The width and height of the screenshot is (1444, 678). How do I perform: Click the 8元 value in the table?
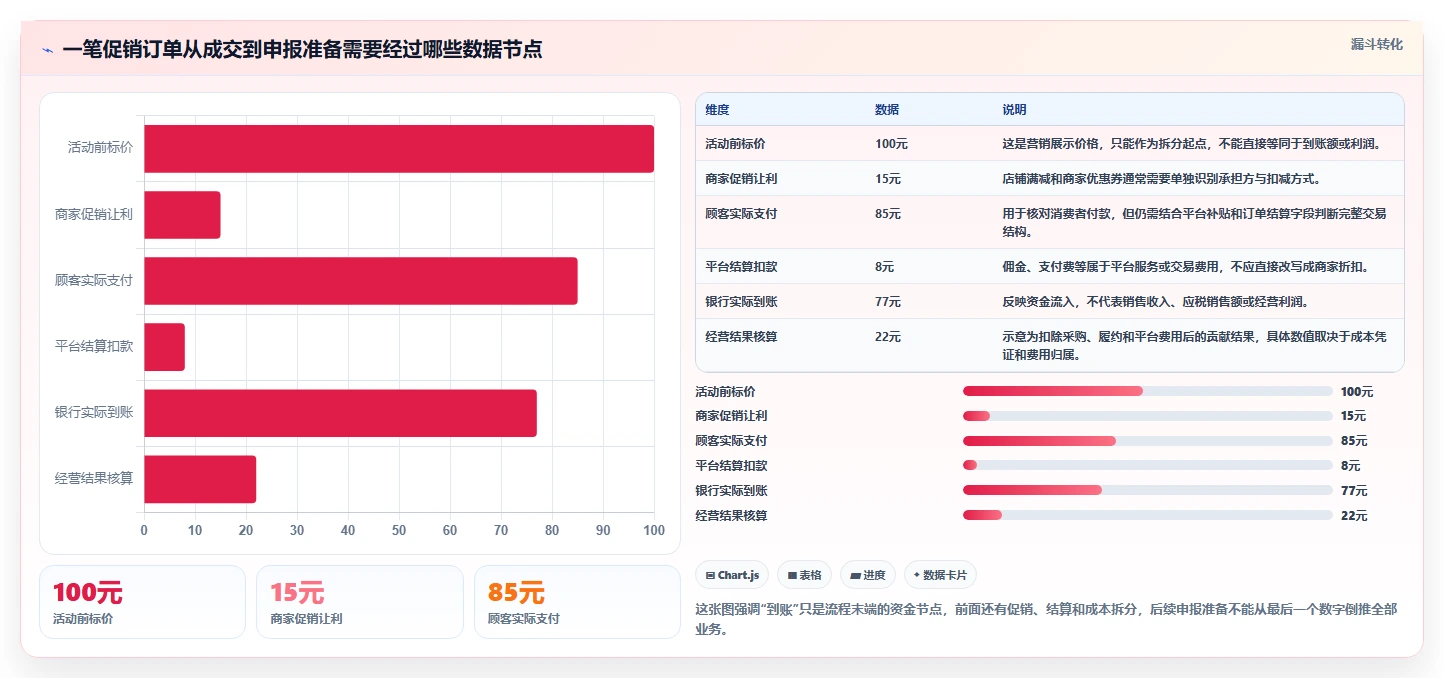coord(885,266)
